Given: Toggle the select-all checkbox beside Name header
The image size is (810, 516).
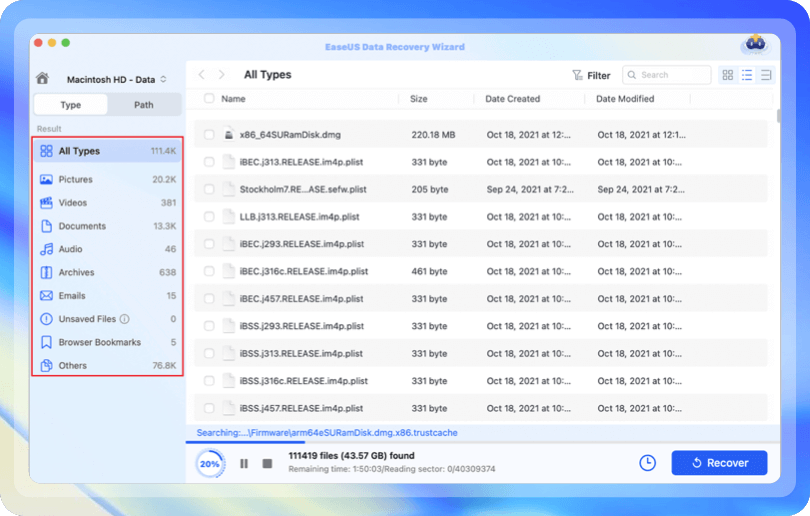Looking at the screenshot, I should (x=209, y=99).
